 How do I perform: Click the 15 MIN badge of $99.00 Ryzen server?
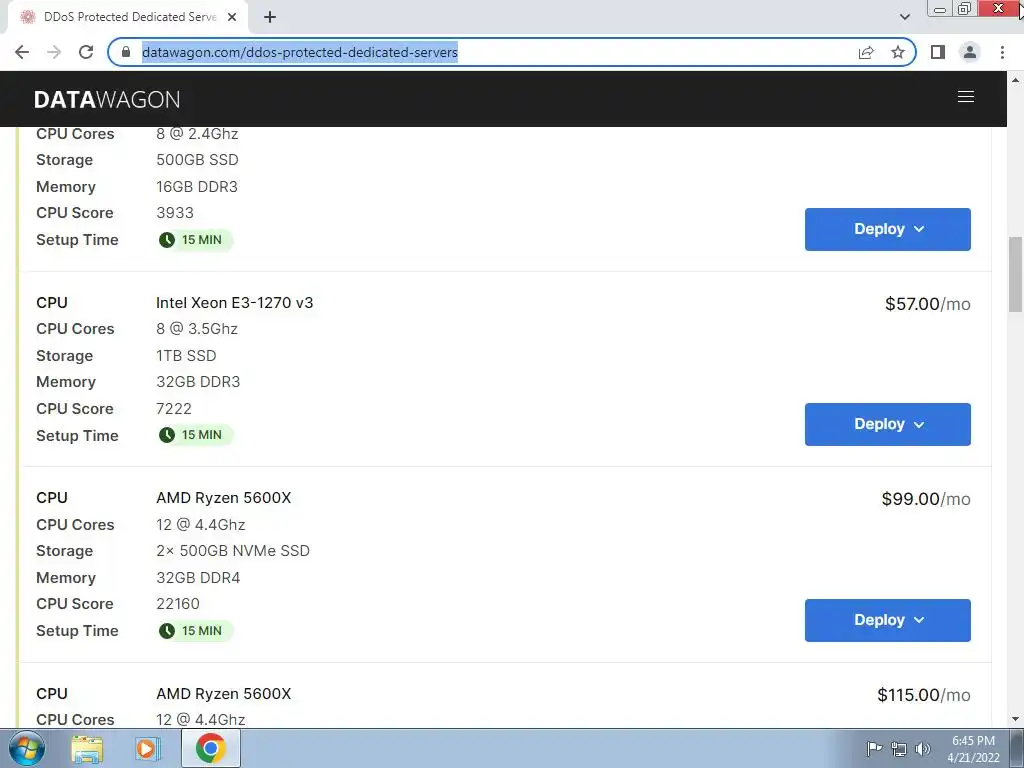pyautogui.click(x=195, y=631)
